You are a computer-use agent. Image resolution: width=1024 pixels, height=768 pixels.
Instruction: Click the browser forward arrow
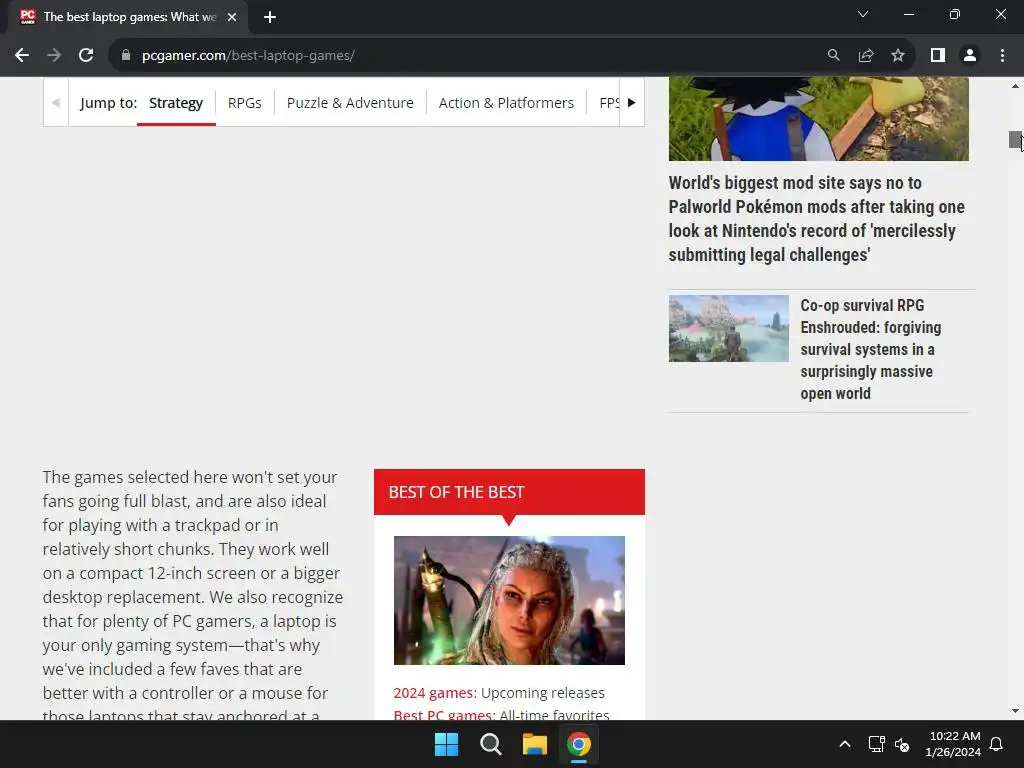[54, 56]
